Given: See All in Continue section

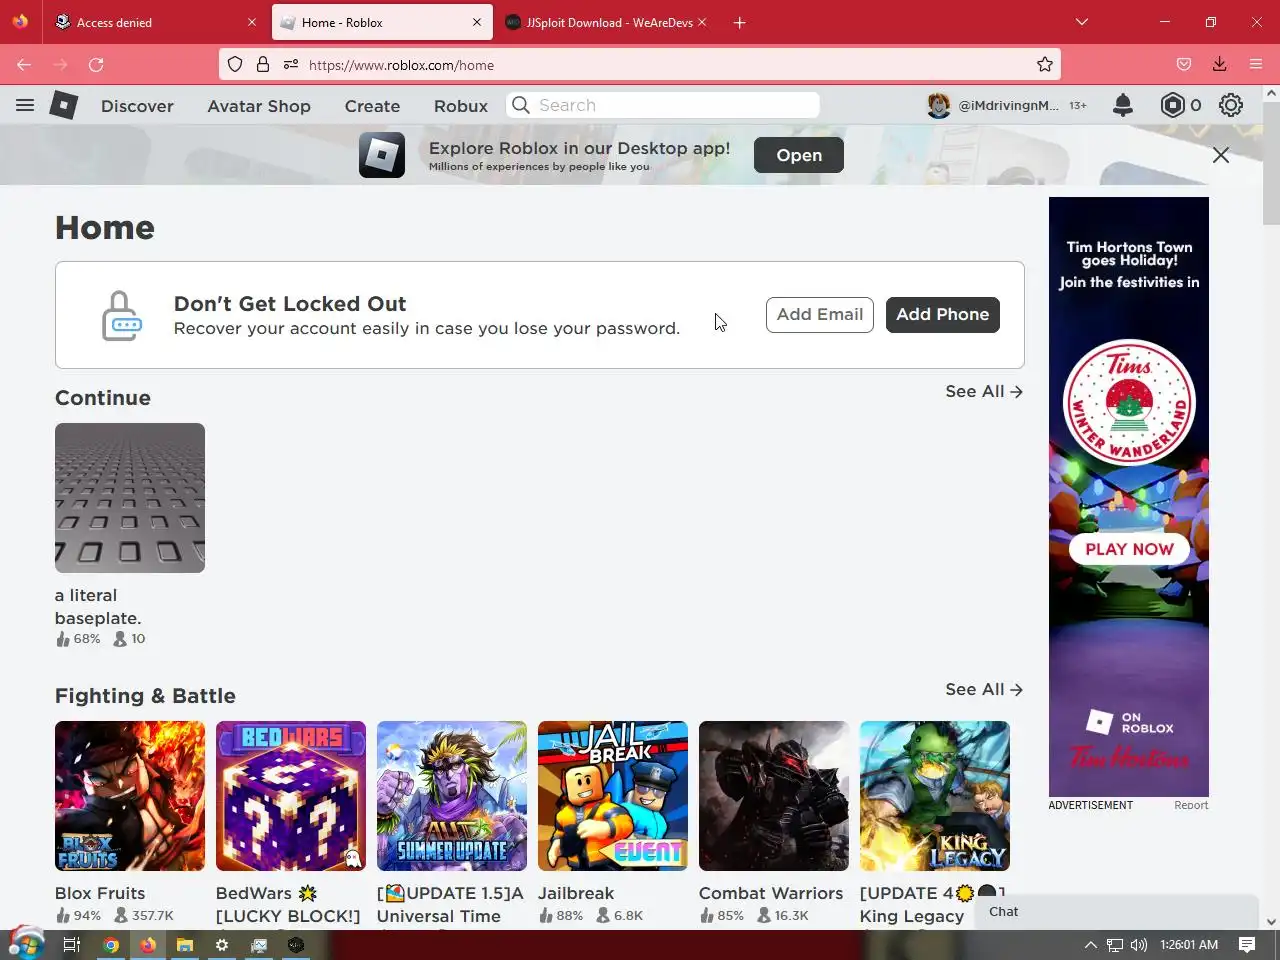Looking at the screenshot, I should [x=984, y=392].
